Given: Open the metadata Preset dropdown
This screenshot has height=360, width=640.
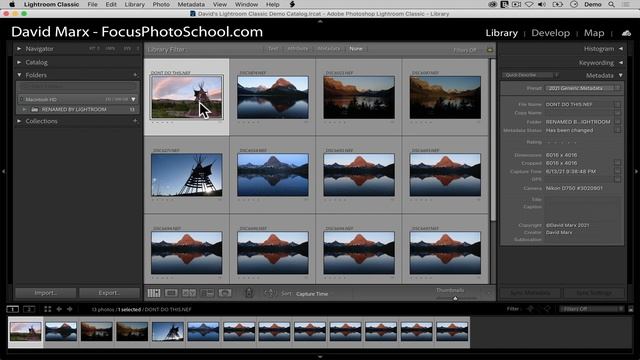Looking at the screenshot, I should click(x=583, y=88).
